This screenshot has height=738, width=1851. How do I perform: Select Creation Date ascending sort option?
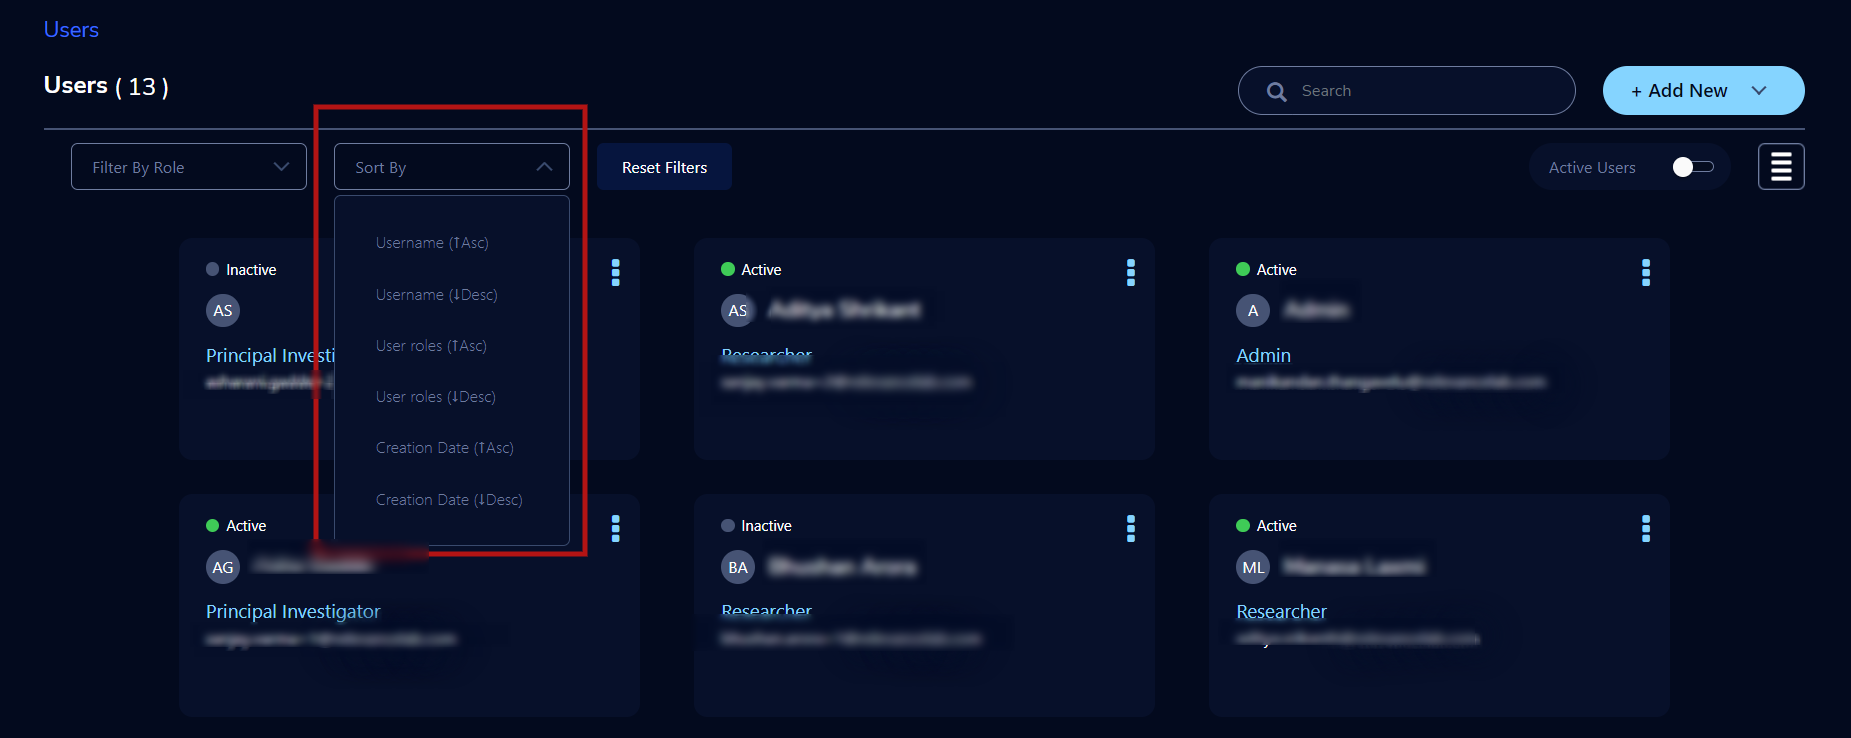[x=444, y=448]
